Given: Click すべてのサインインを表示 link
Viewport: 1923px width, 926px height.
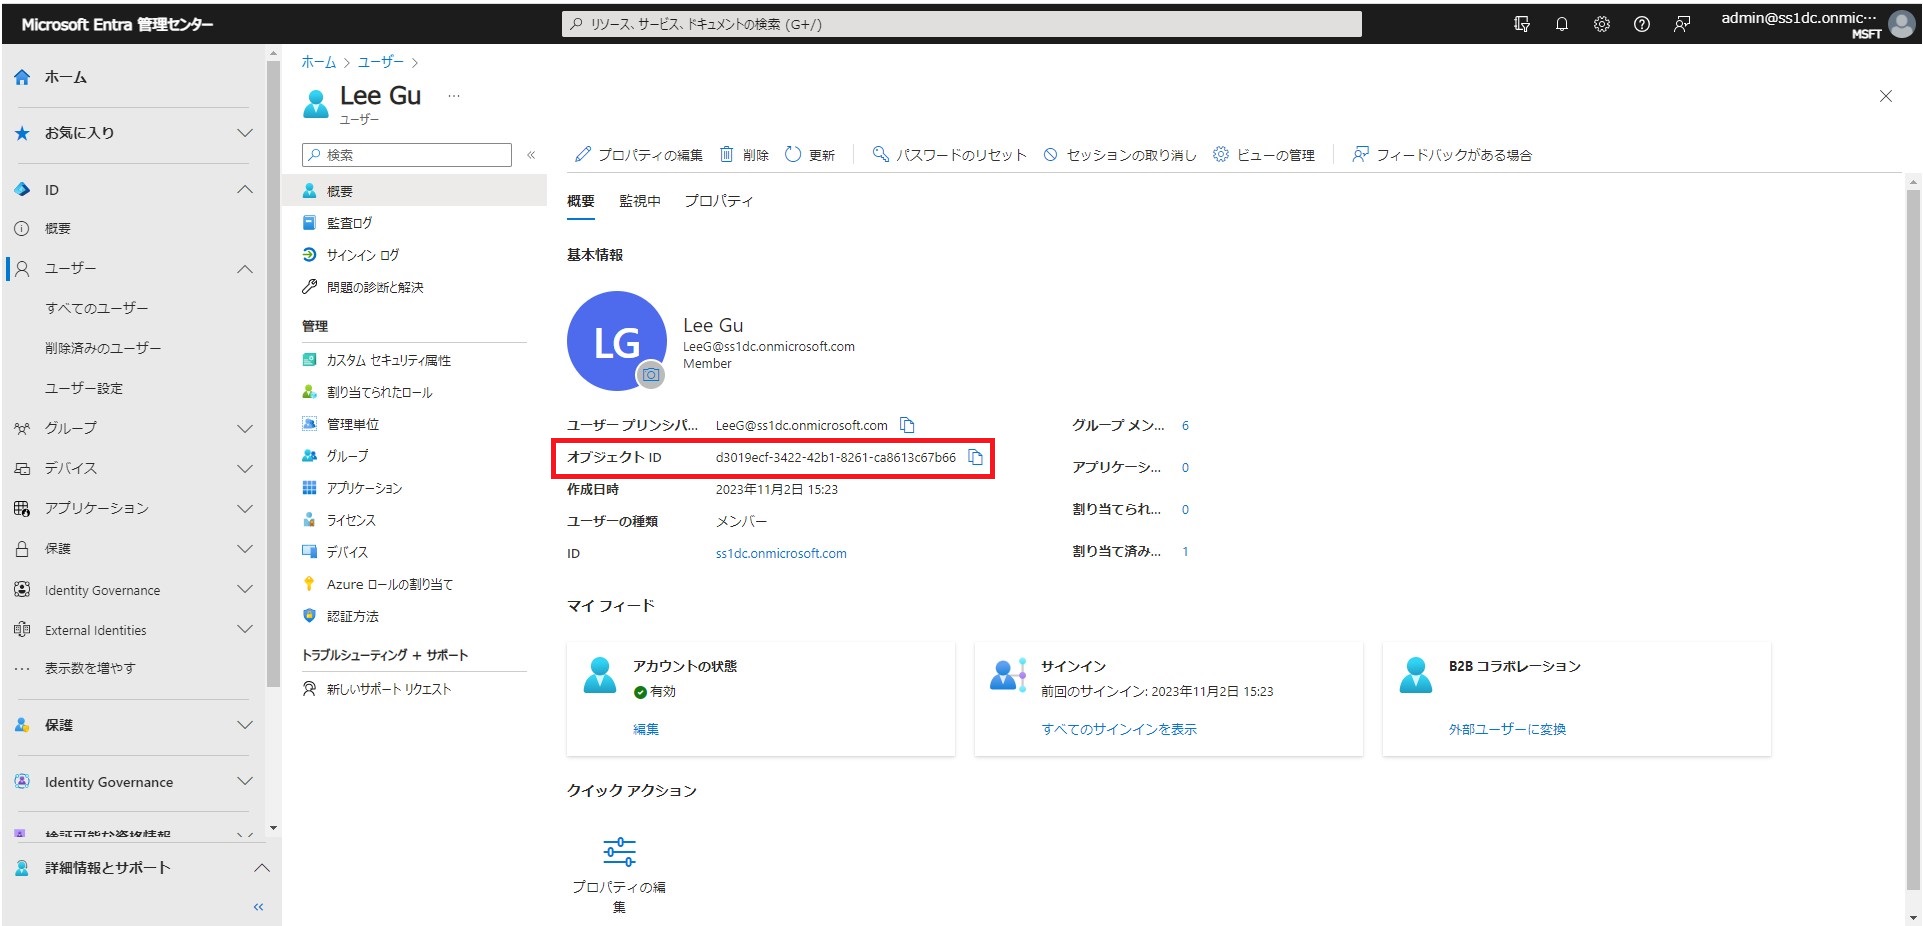Looking at the screenshot, I should [x=1119, y=729].
